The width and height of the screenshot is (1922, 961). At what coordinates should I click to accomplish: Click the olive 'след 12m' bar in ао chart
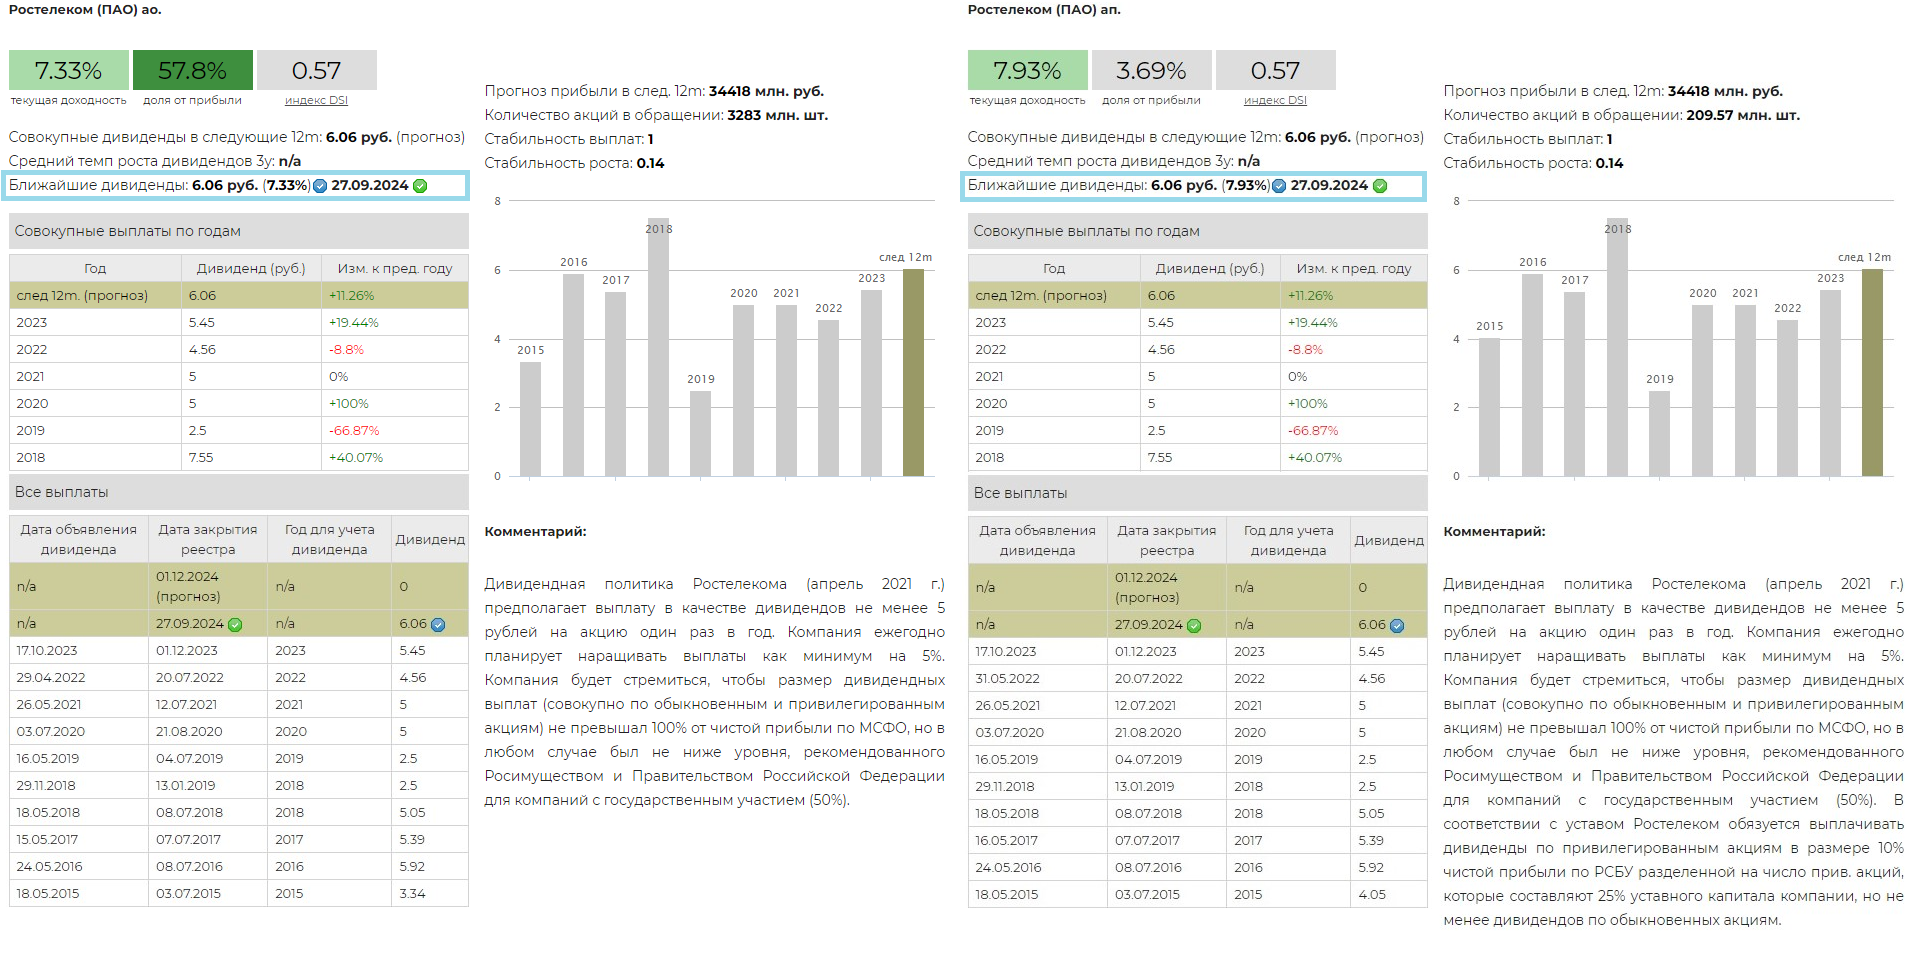[x=913, y=372]
